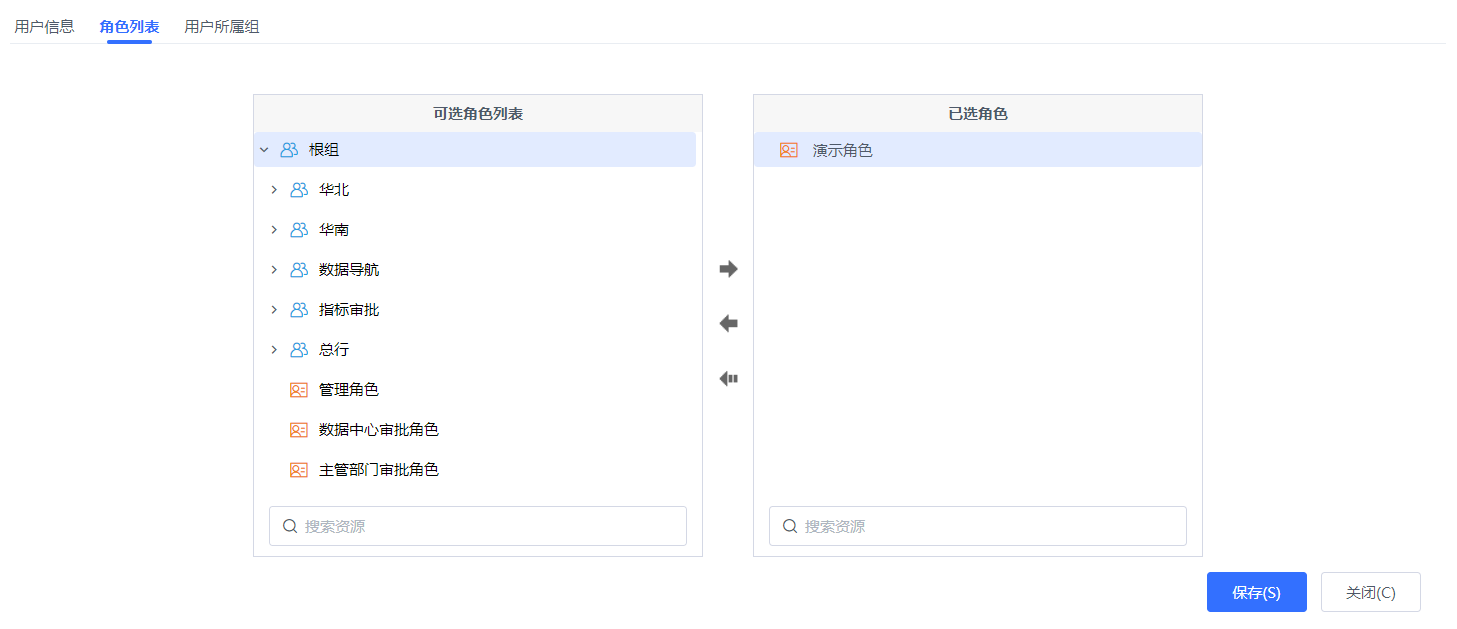Select the 华北 tree item
The image size is (1457, 629).
pos(334,190)
